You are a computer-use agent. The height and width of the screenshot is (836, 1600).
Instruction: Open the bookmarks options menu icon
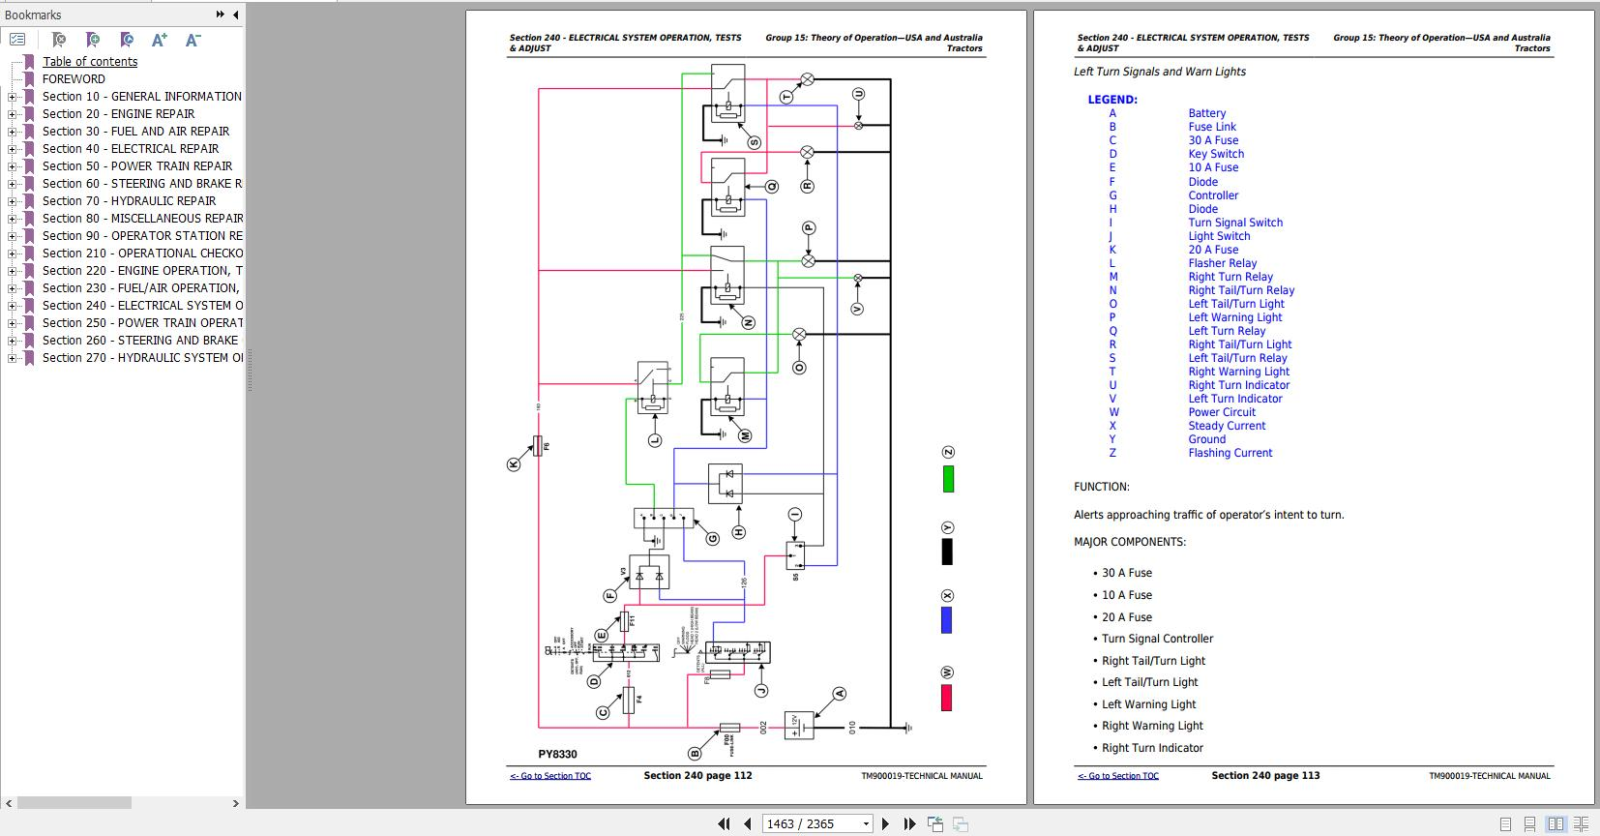(x=18, y=40)
